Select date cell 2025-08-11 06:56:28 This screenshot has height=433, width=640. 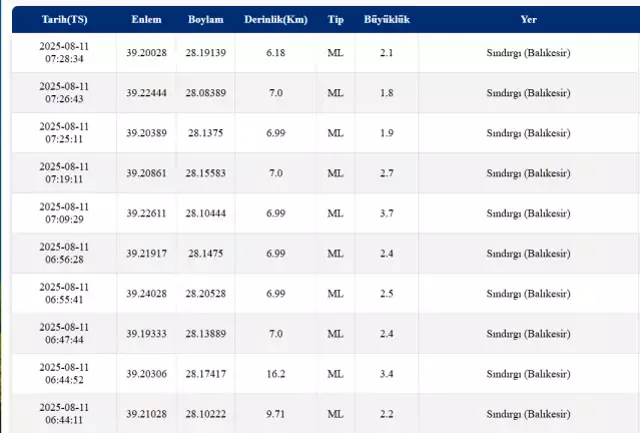[64, 253]
